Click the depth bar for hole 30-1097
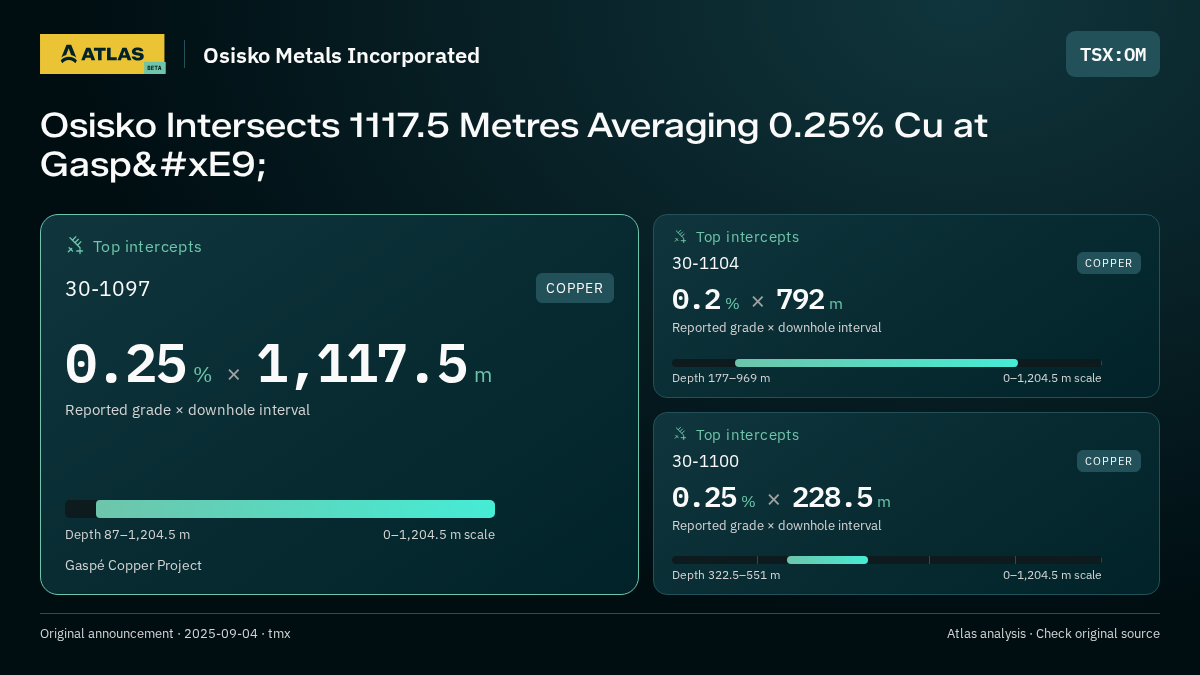Image resolution: width=1200 pixels, height=675 pixels. coord(280,509)
